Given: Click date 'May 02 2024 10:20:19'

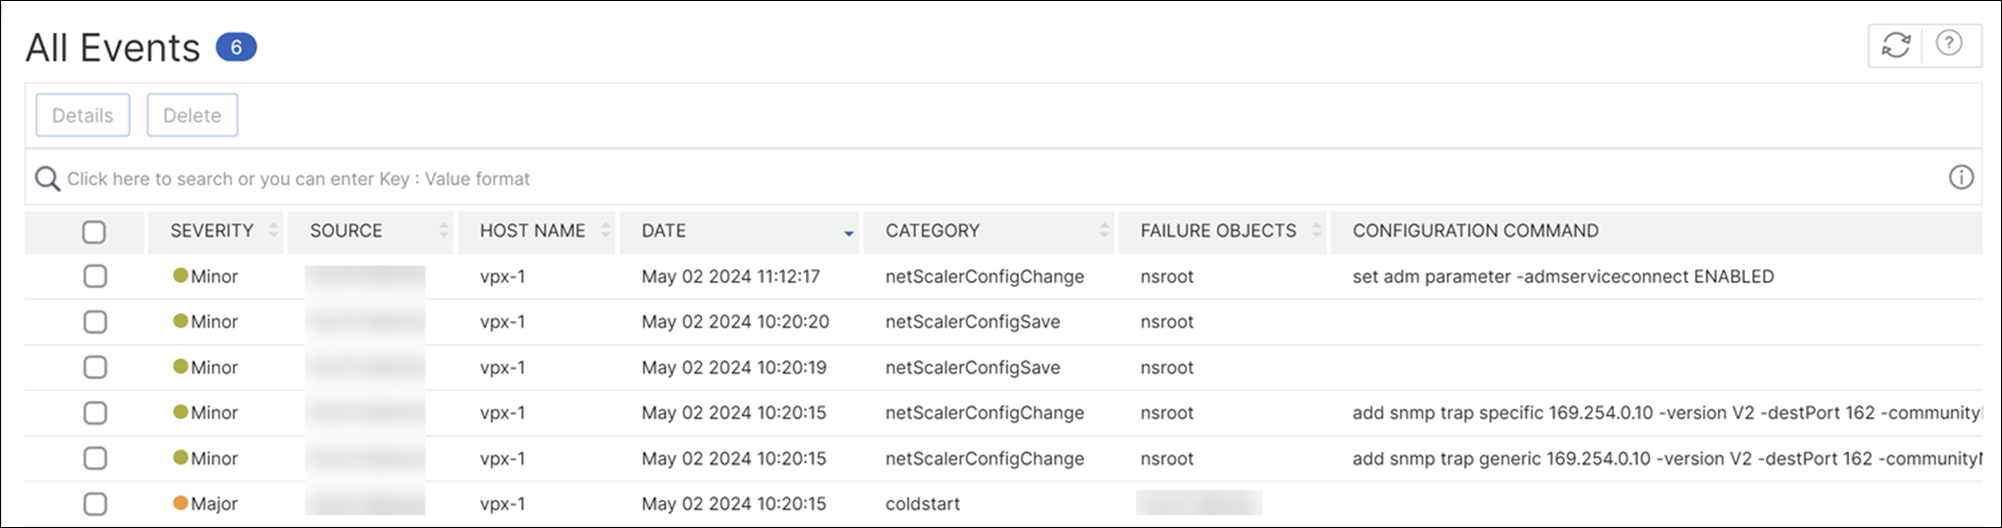Looking at the screenshot, I should pos(734,368).
